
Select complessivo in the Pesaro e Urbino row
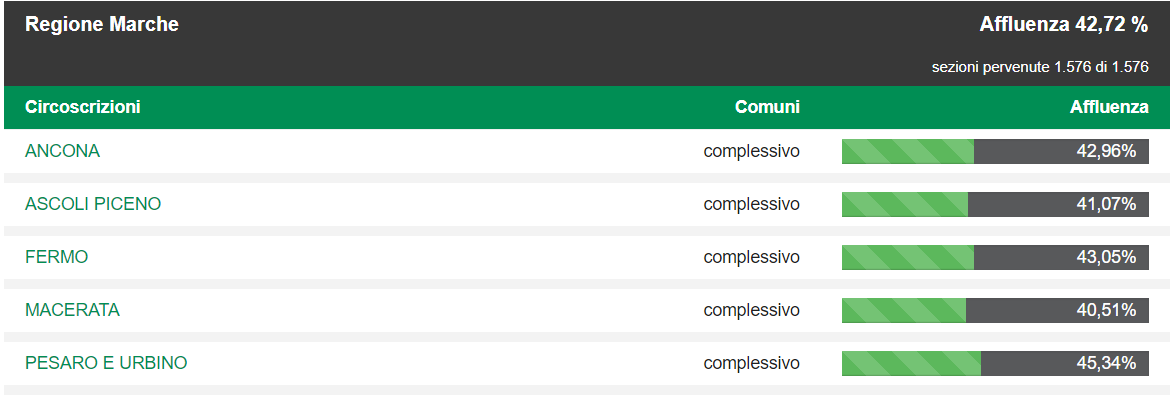[751, 364]
